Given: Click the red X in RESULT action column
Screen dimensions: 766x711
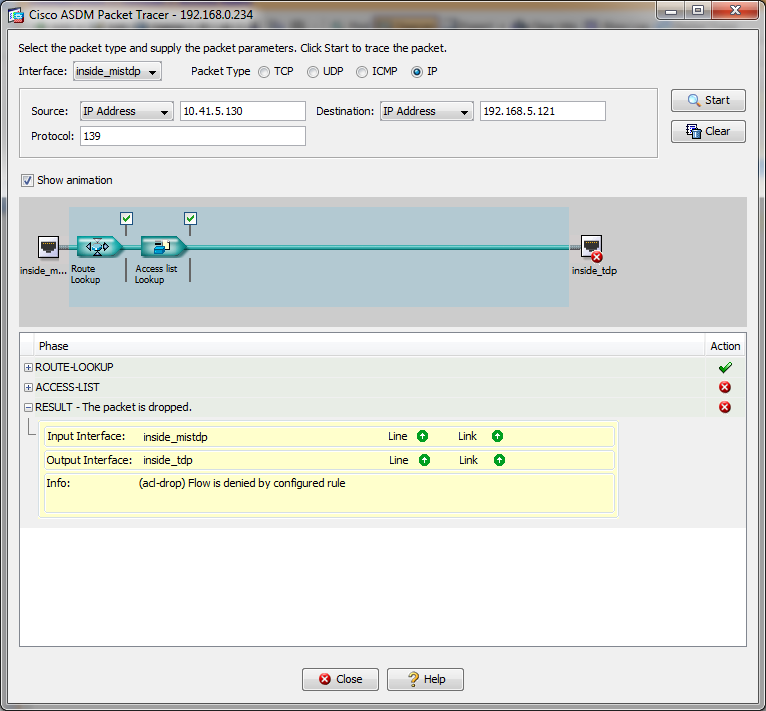Looking at the screenshot, I should pos(725,407).
